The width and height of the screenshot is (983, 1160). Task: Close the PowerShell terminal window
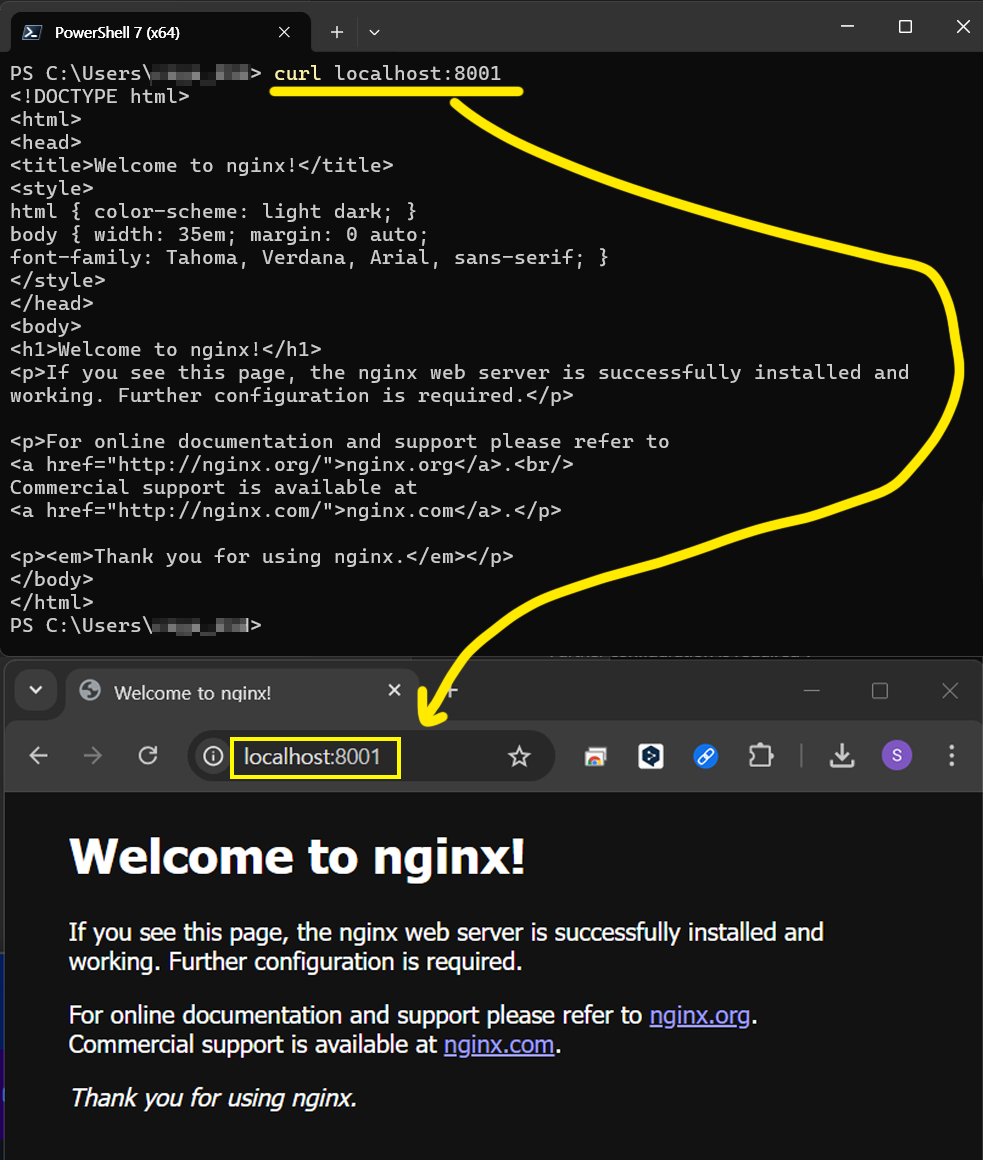[x=963, y=27]
